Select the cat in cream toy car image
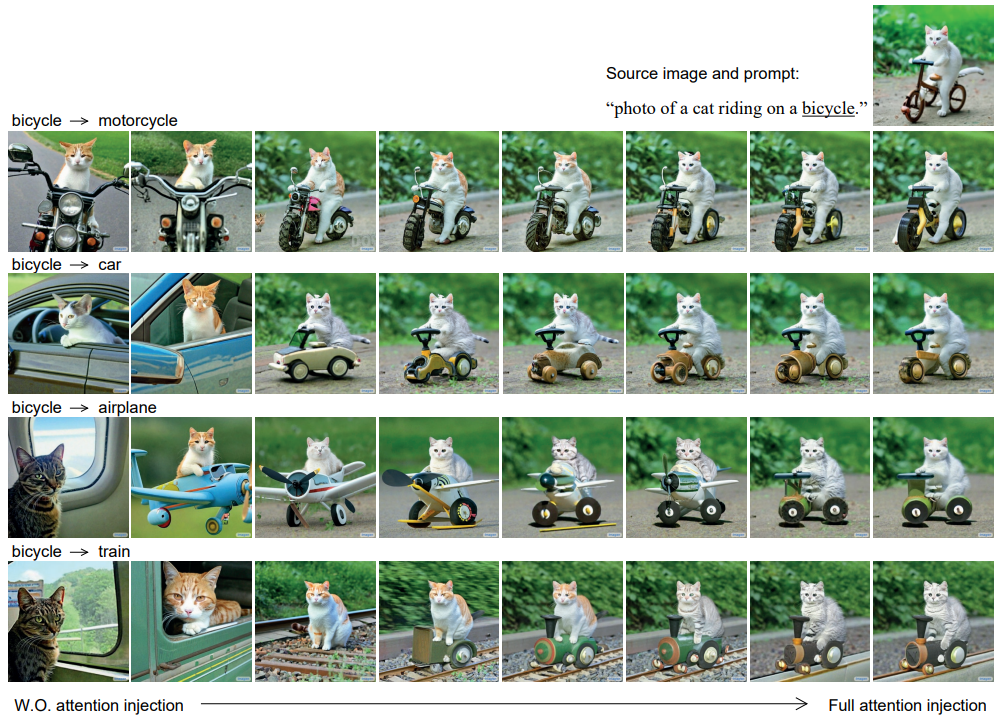 click(x=315, y=334)
